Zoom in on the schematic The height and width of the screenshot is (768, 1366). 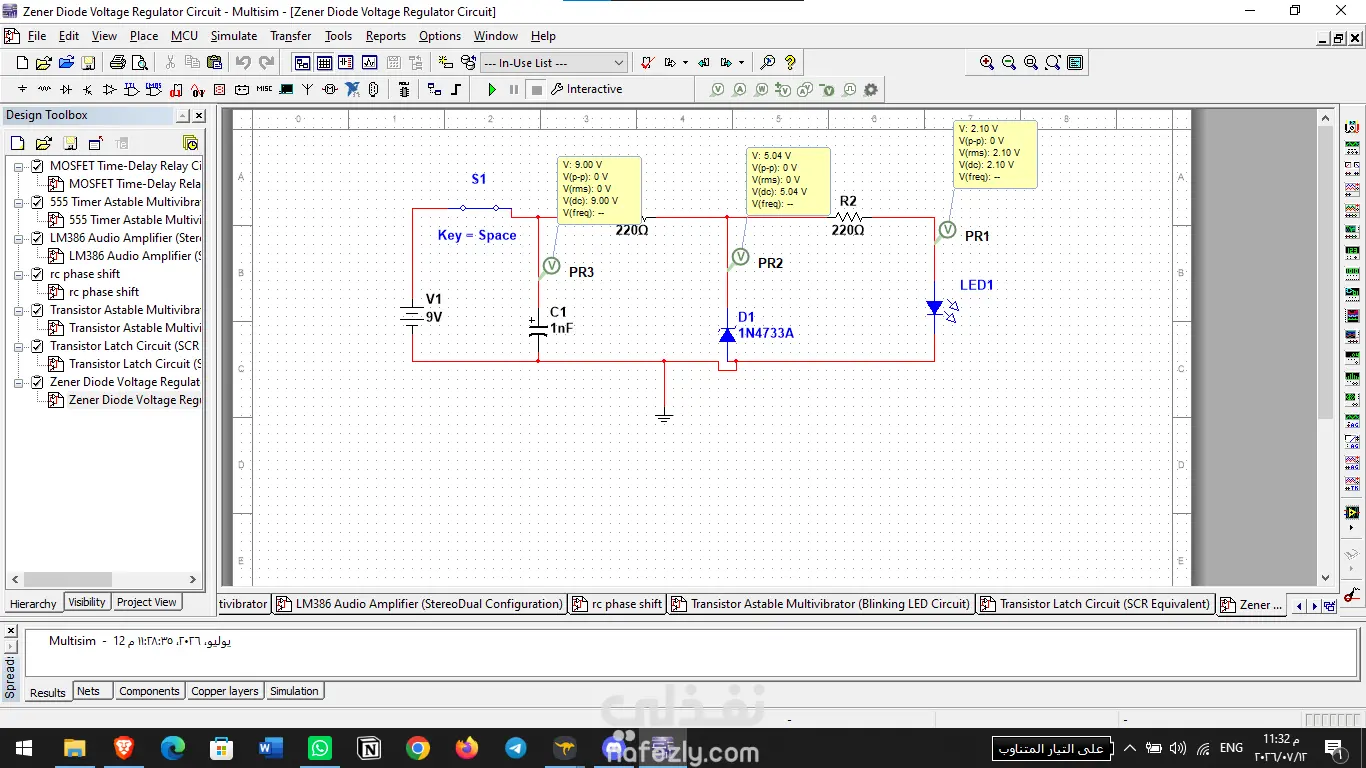click(x=987, y=62)
